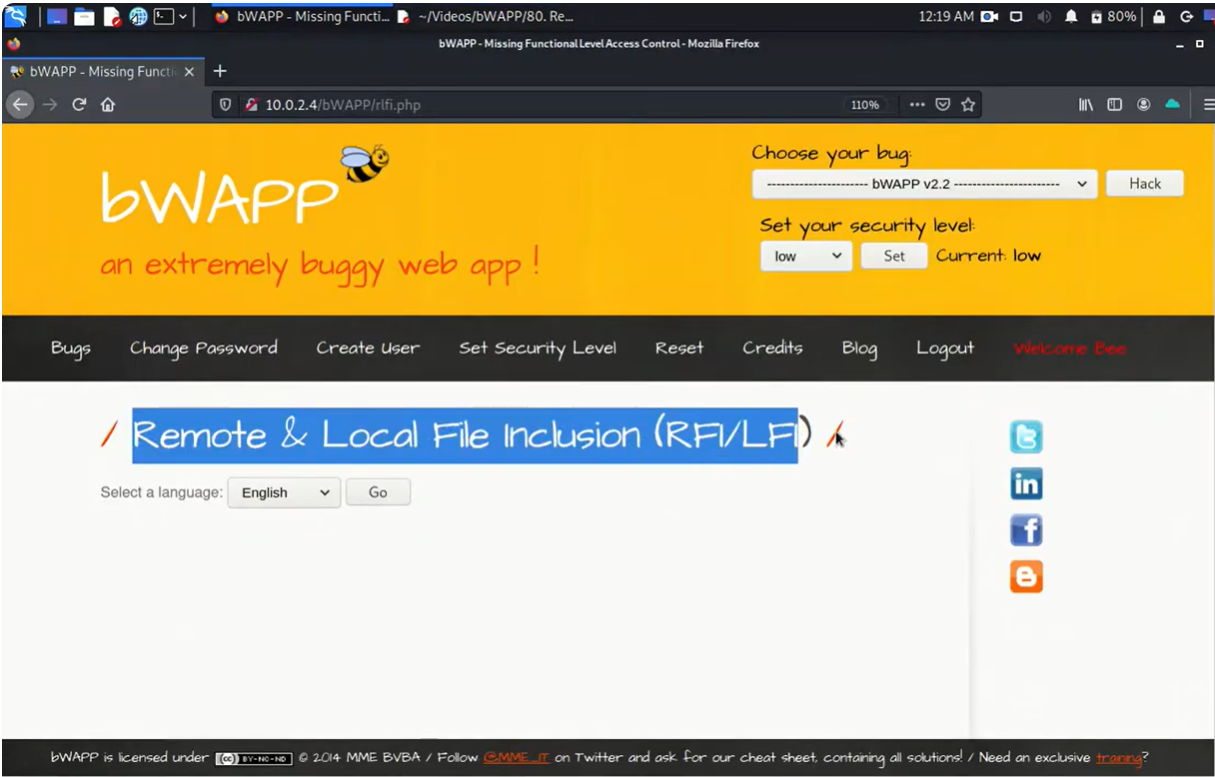Bookmark this page with the star icon
The width and height of the screenshot is (1215, 777).
click(968, 104)
